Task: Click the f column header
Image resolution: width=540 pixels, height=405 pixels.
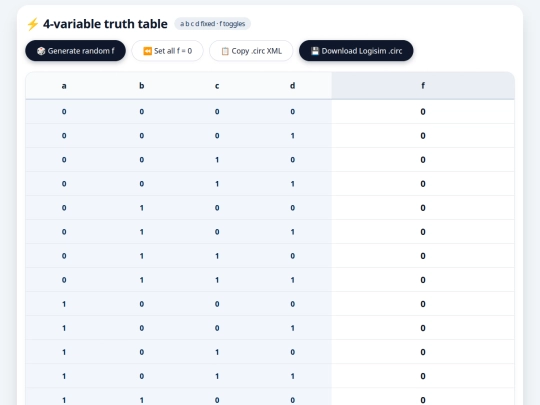Action: tap(423, 85)
